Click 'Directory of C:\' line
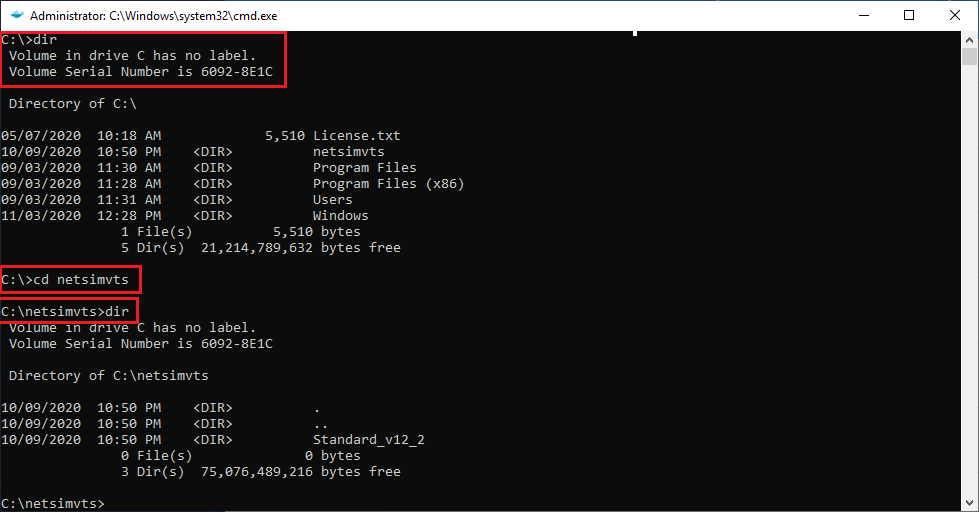This screenshot has height=512, width=979. tap(72, 104)
